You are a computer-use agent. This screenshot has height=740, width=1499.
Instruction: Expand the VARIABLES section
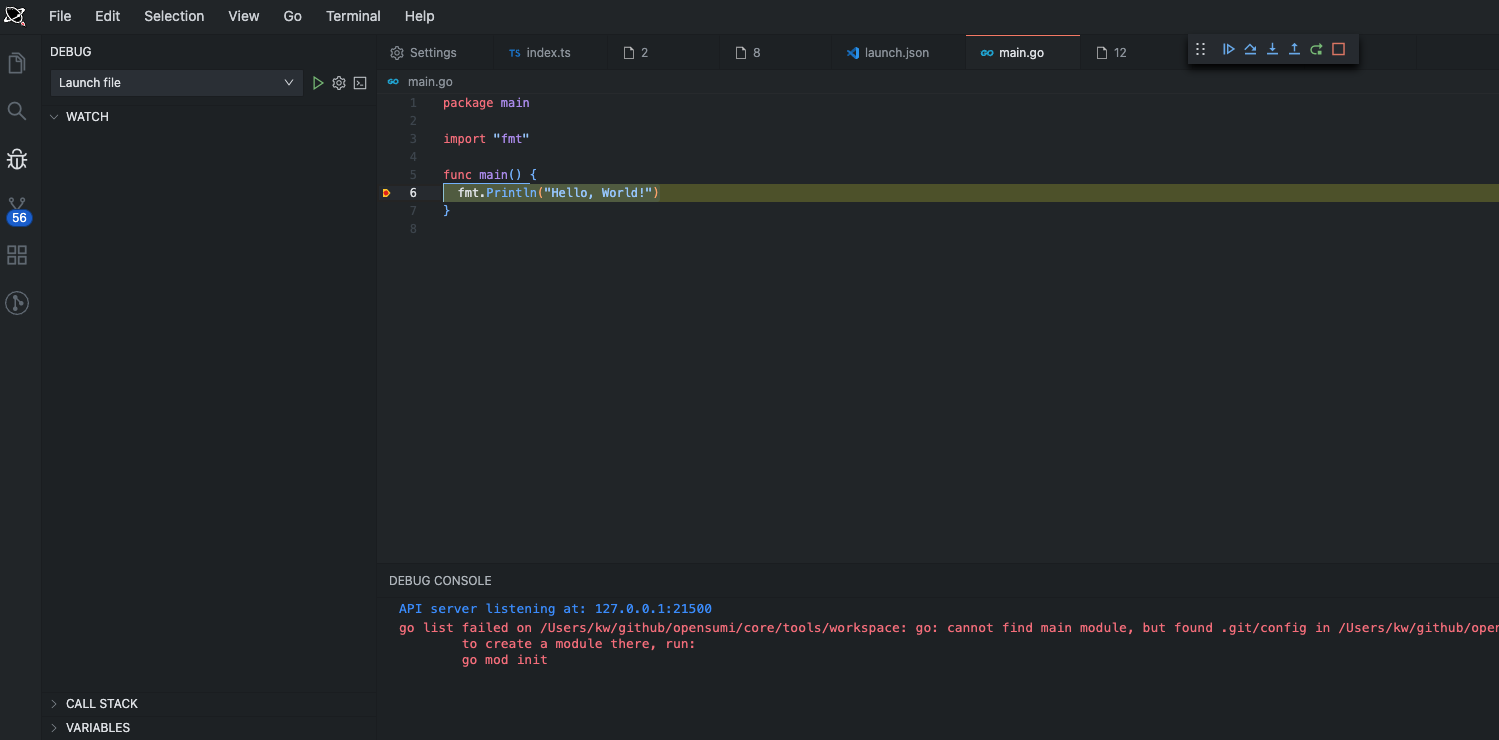pyautogui.click(x=96, y=727)
